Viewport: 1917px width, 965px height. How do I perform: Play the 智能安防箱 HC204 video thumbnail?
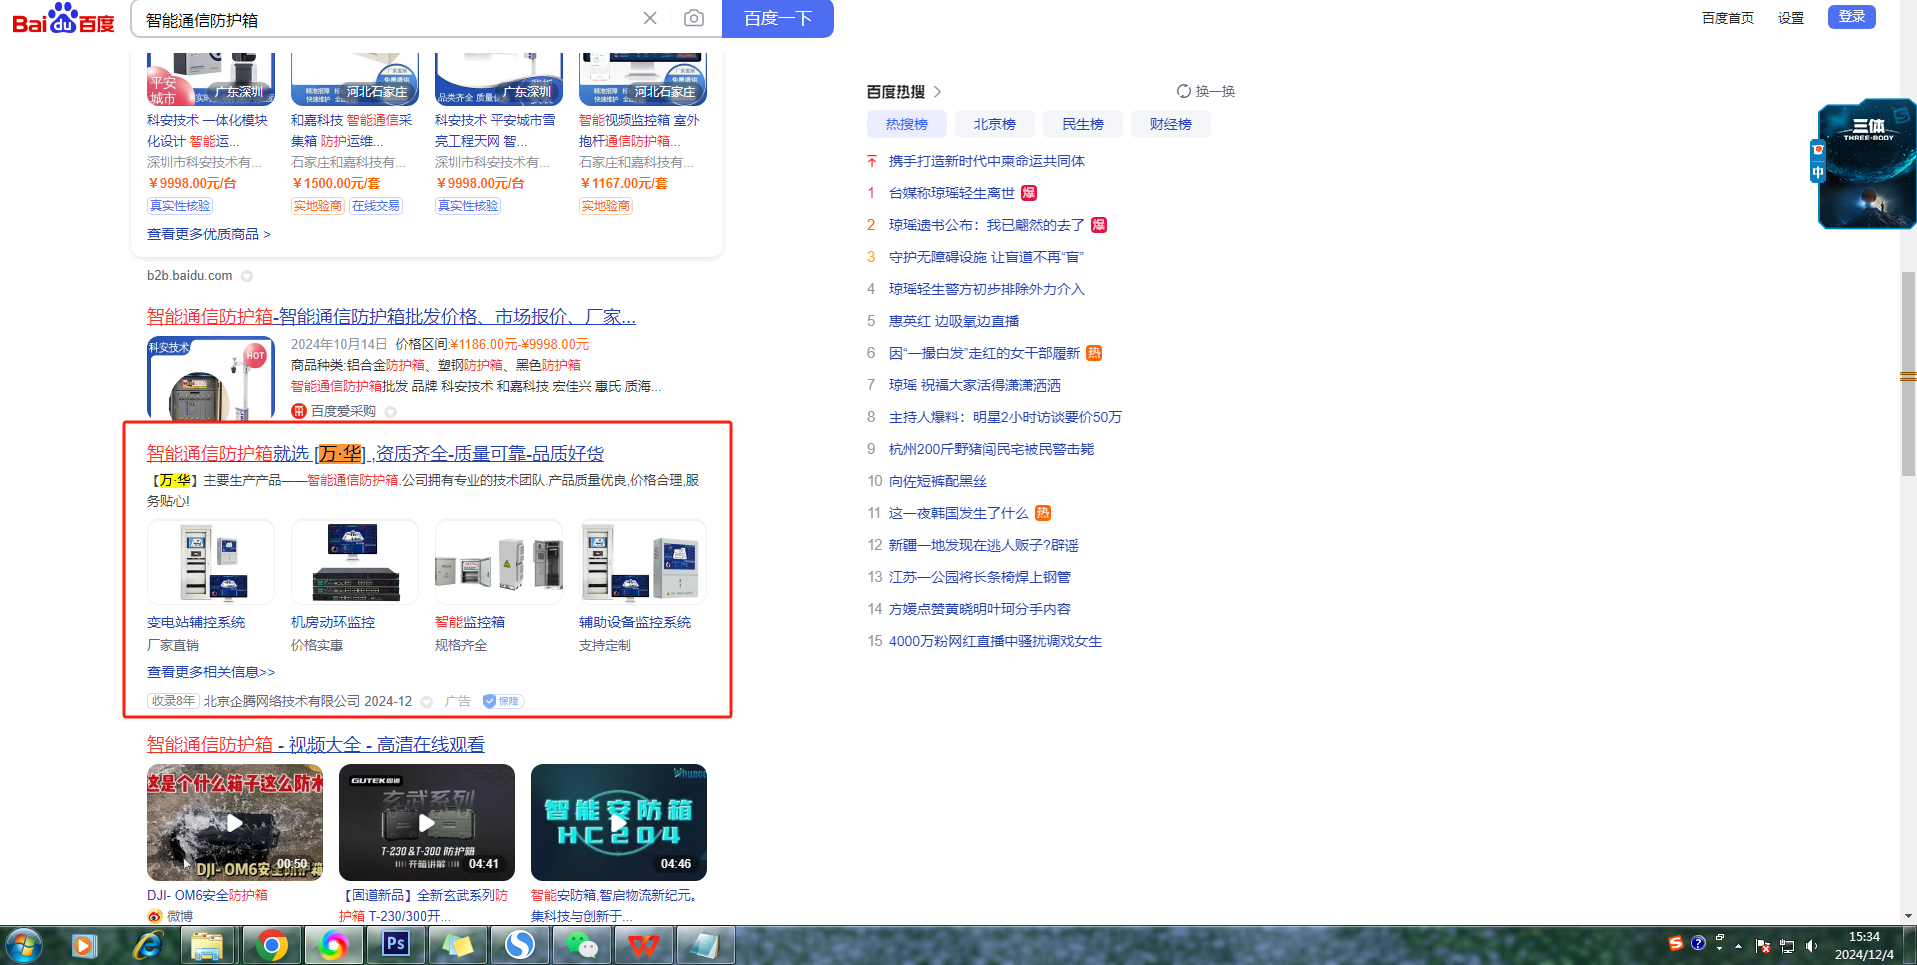point(619,823)
